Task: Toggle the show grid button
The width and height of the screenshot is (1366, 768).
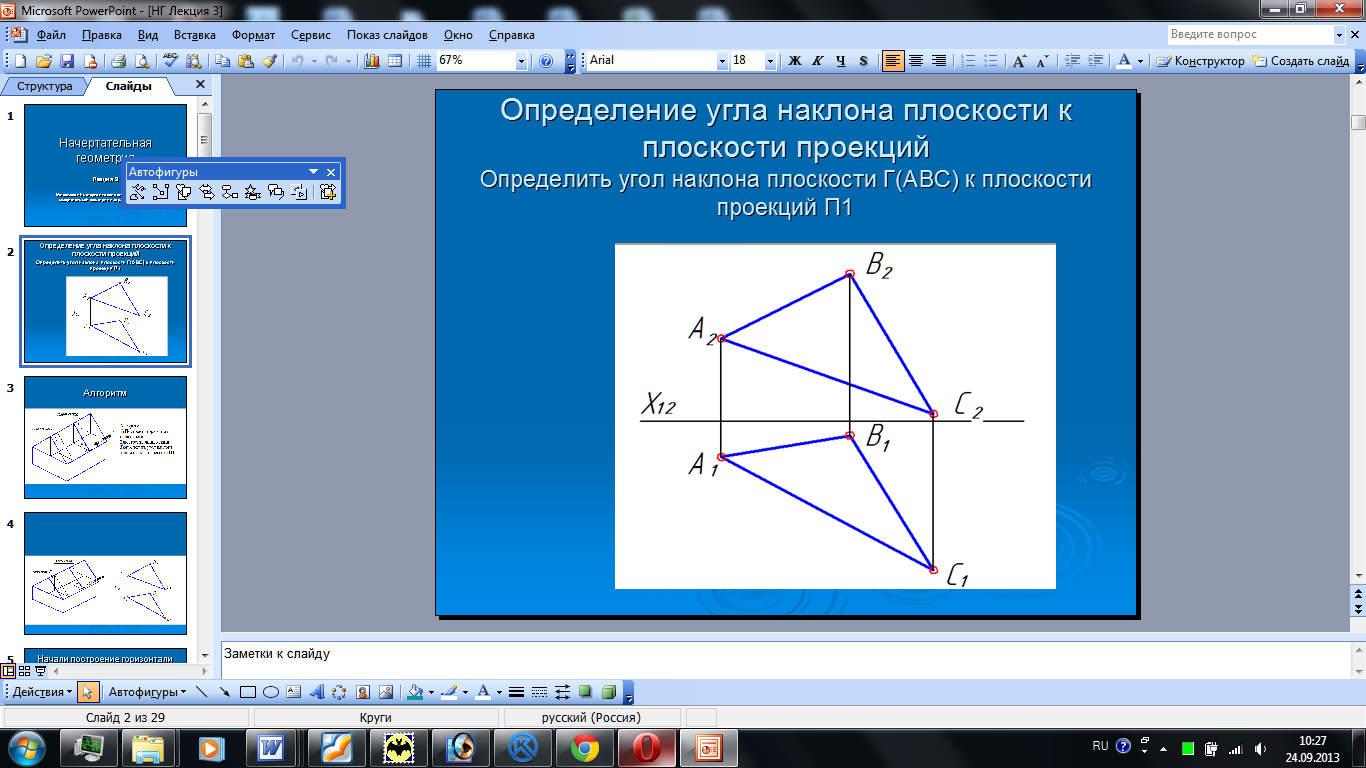Action: pyautogui.click(x=423, y=61)
